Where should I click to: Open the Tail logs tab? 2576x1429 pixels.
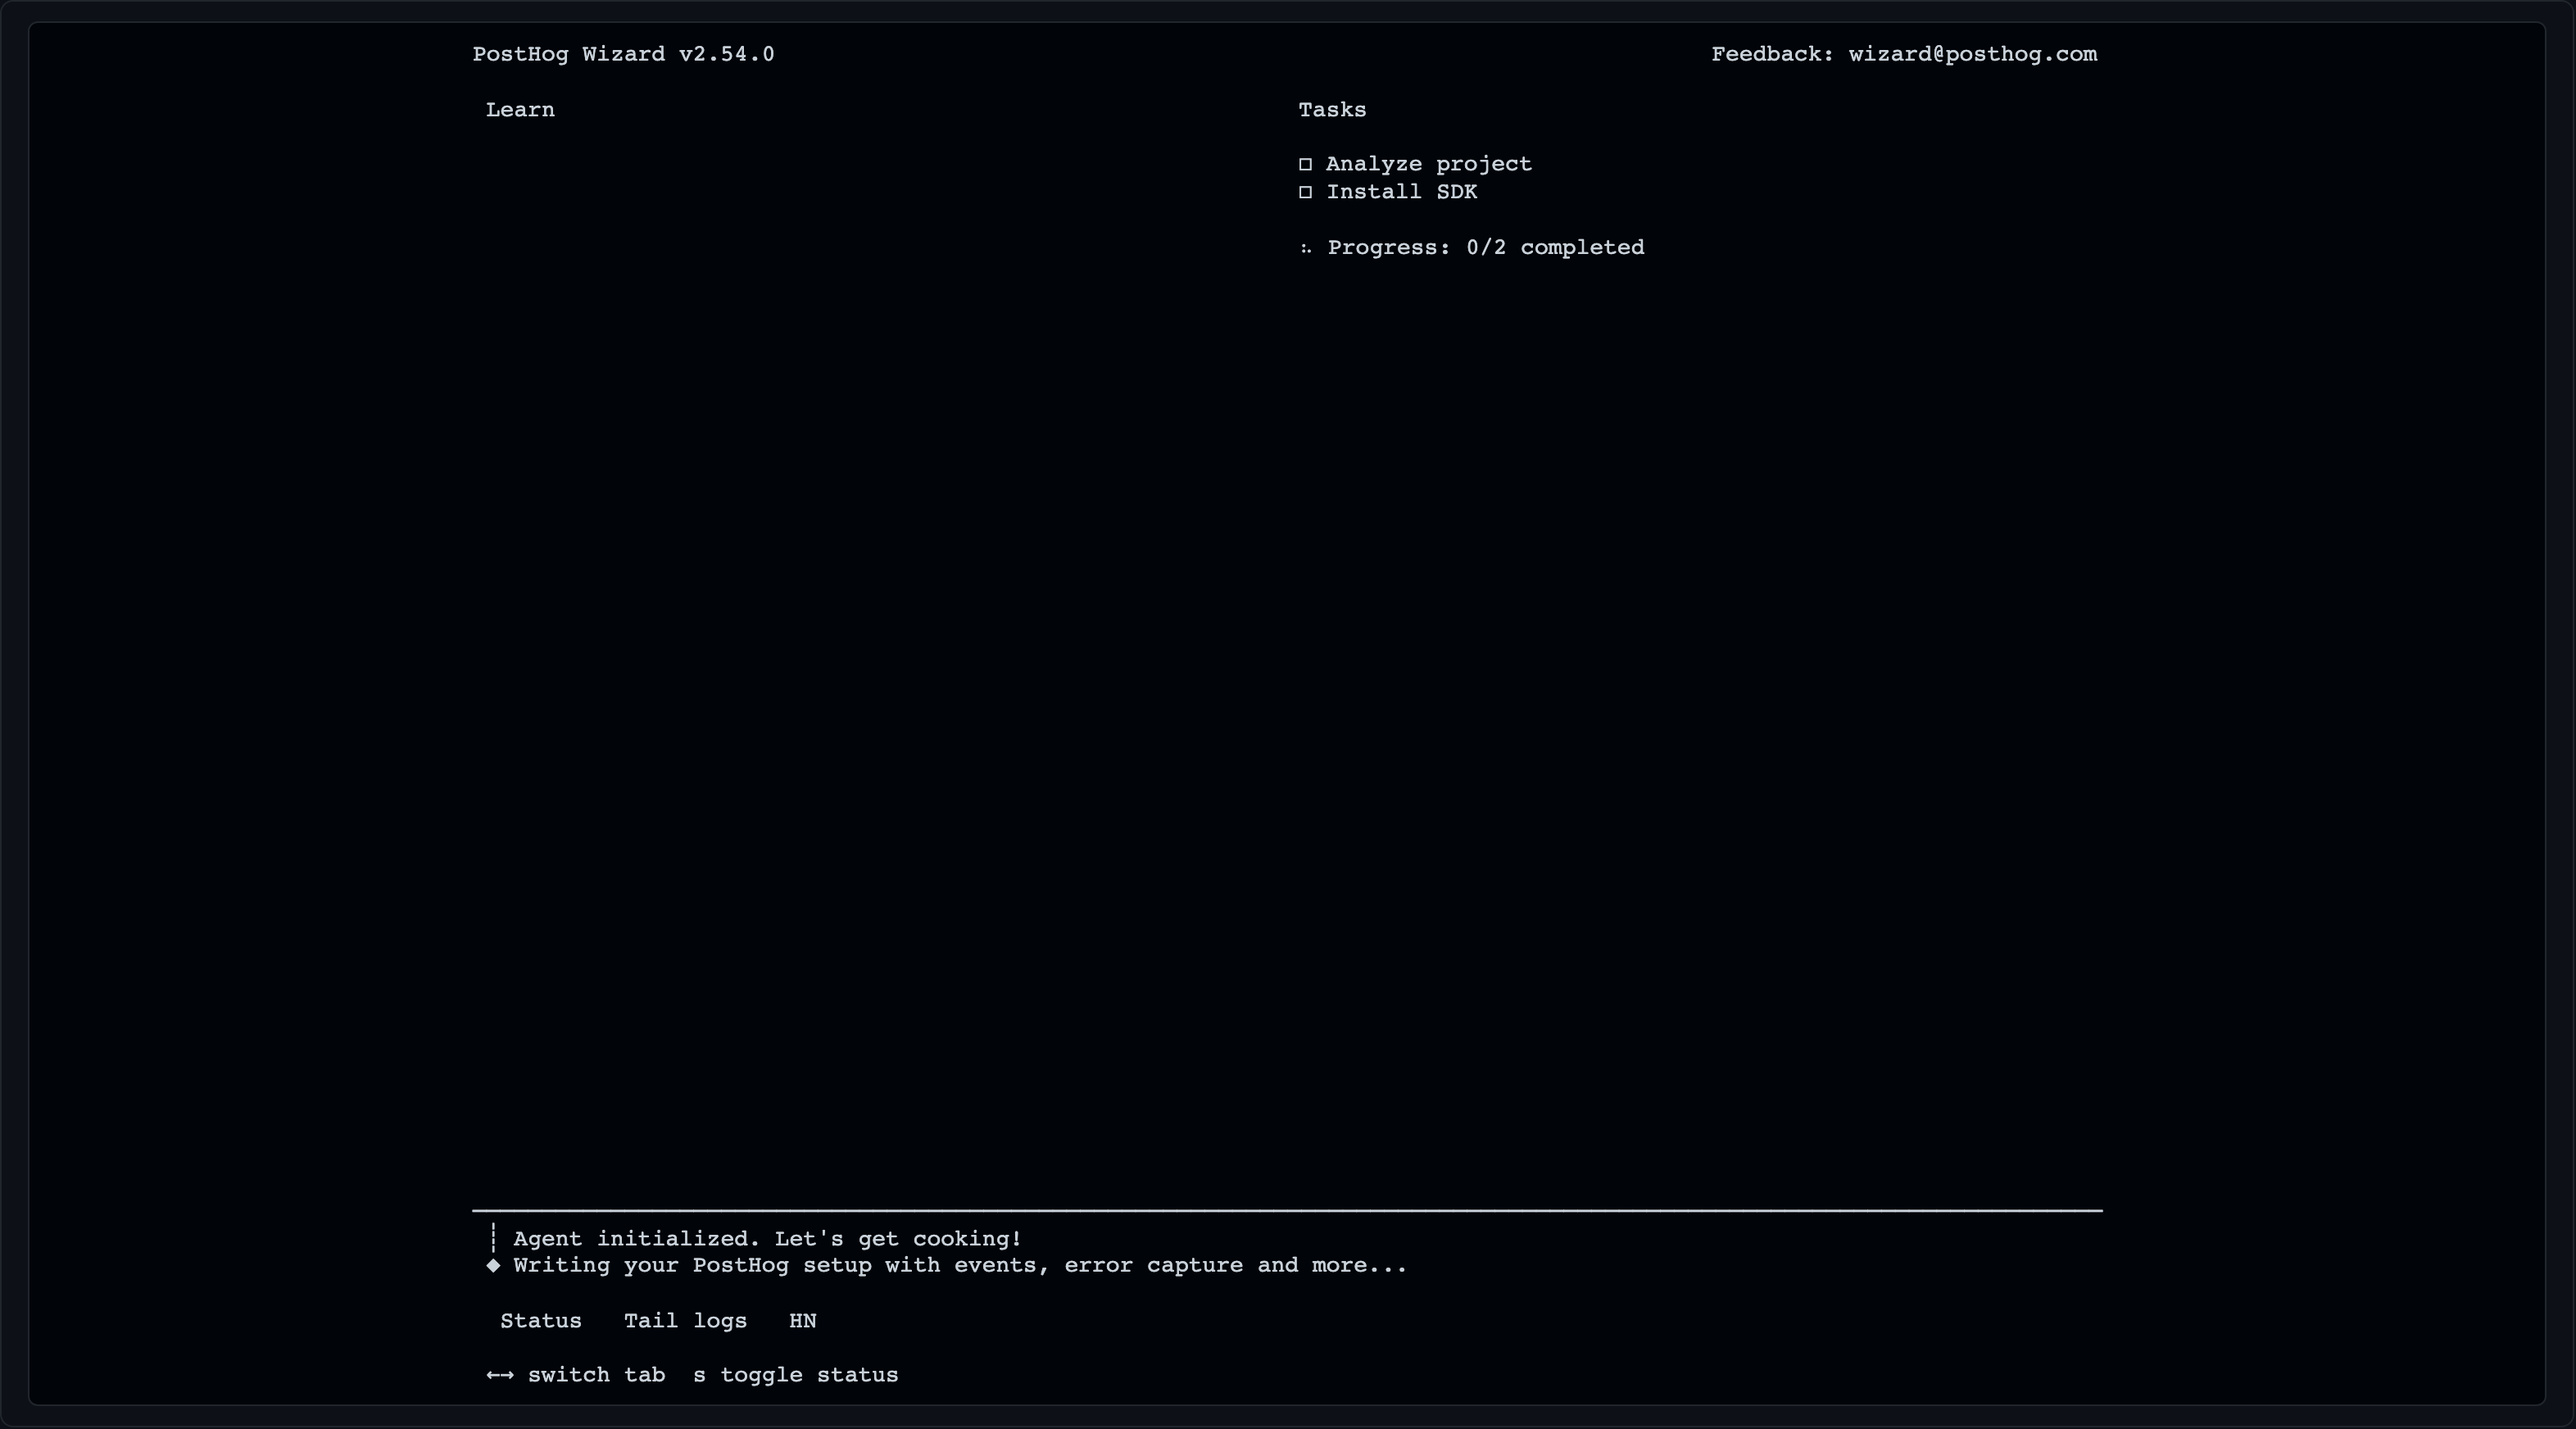(685, 1321)
